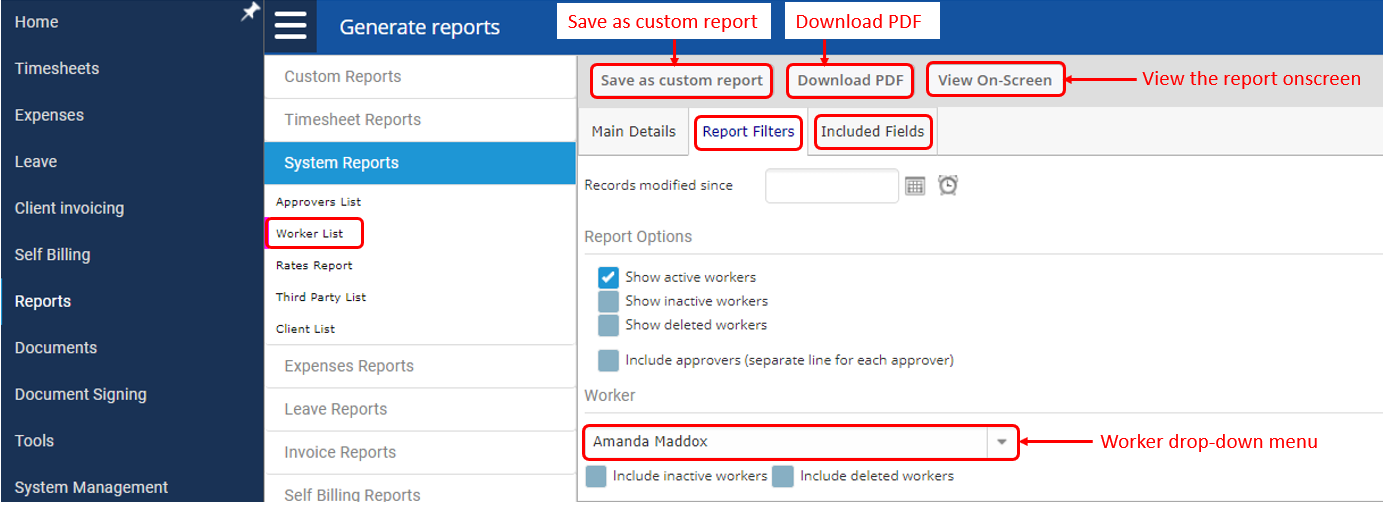Click the Records modified since field
1386x506 pixels.
click(832, 186)
